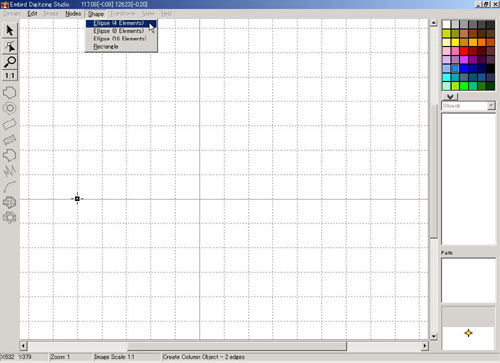
Task: Open the Nodes menu
Action: [x=73, y=14]
